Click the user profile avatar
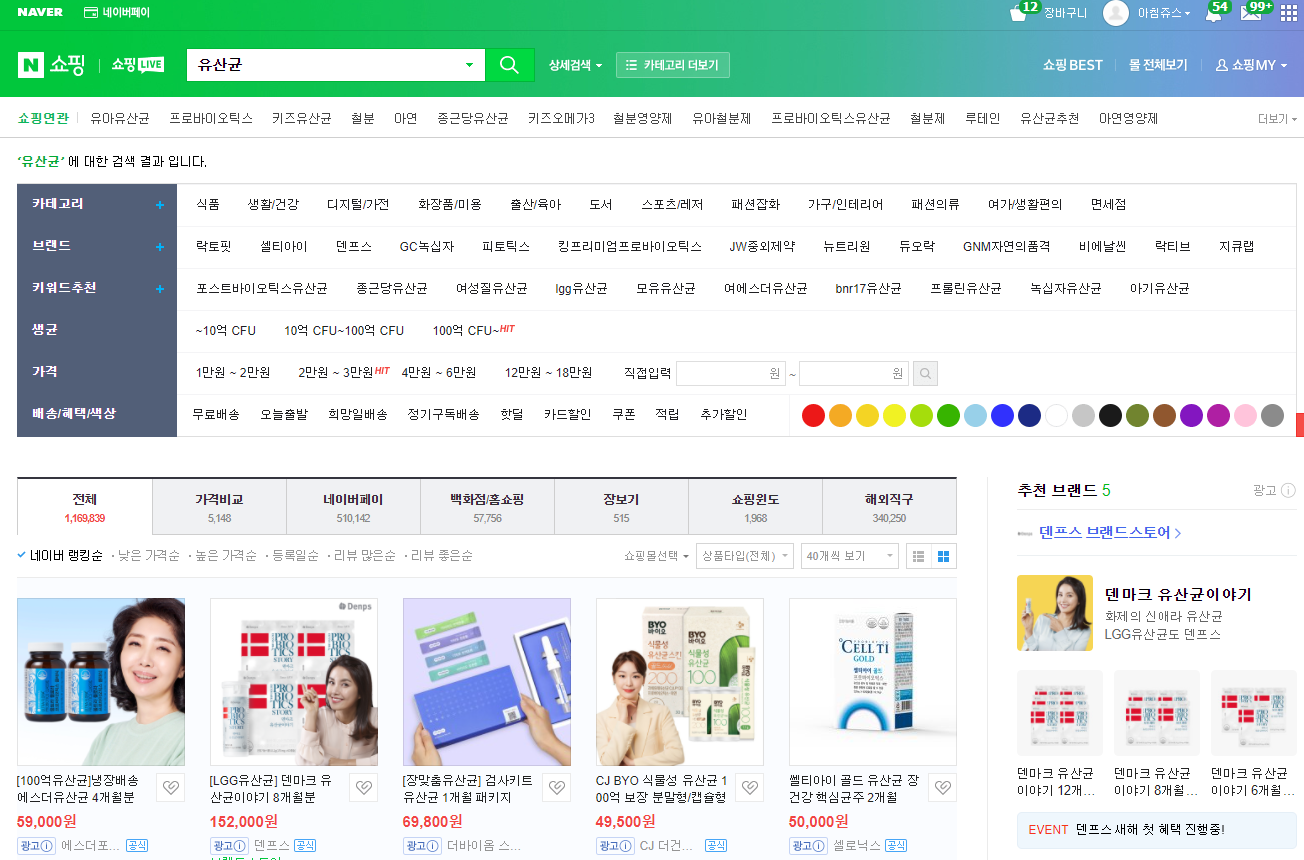Image resolution: width=1304 pixels, height=860 pixels. 1116,13
